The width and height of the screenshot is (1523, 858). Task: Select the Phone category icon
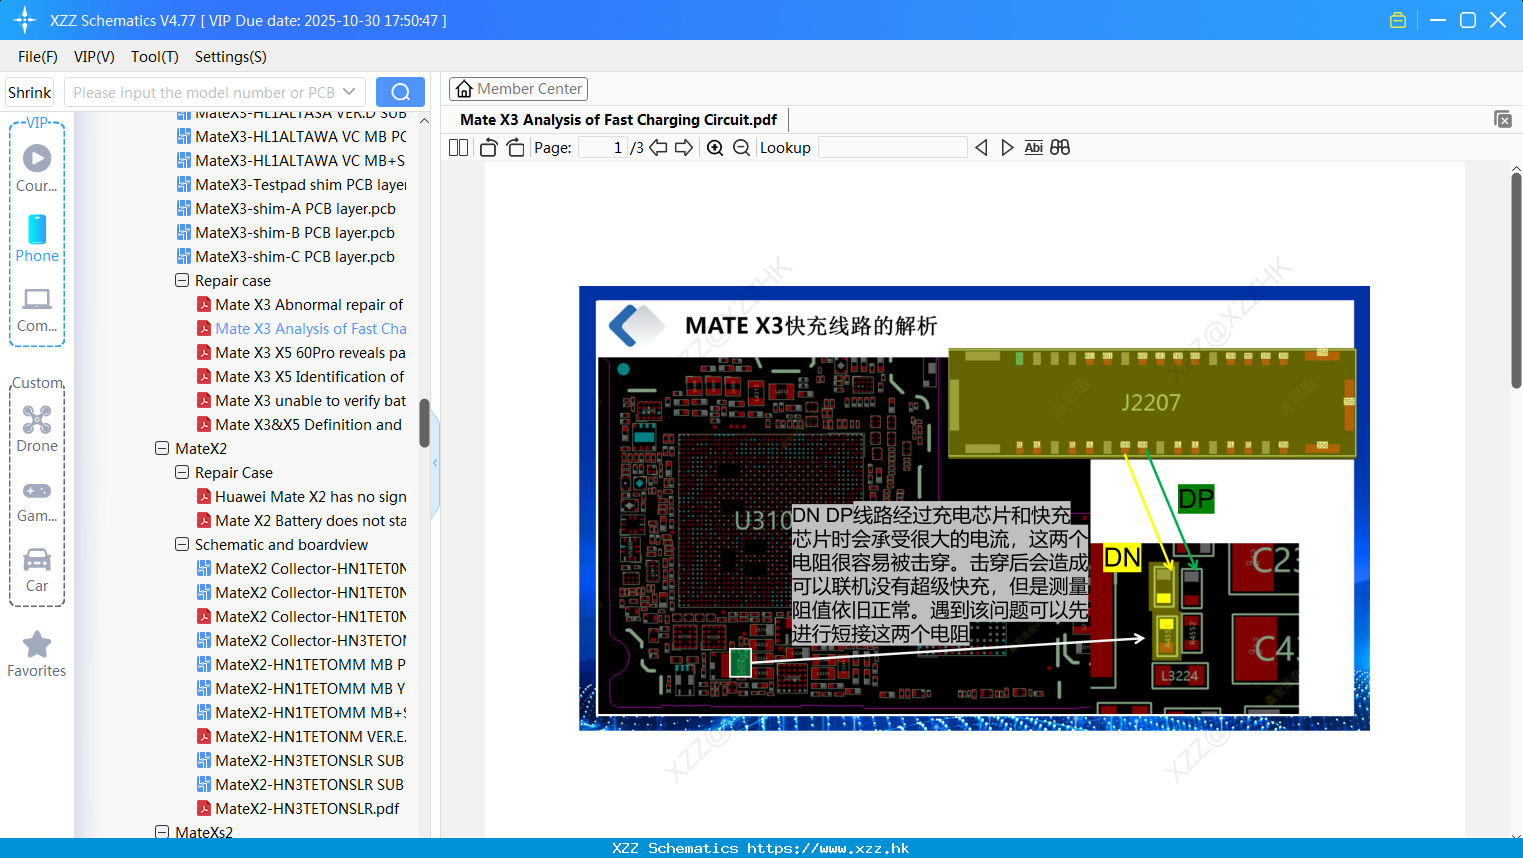(x=37, y=239)
